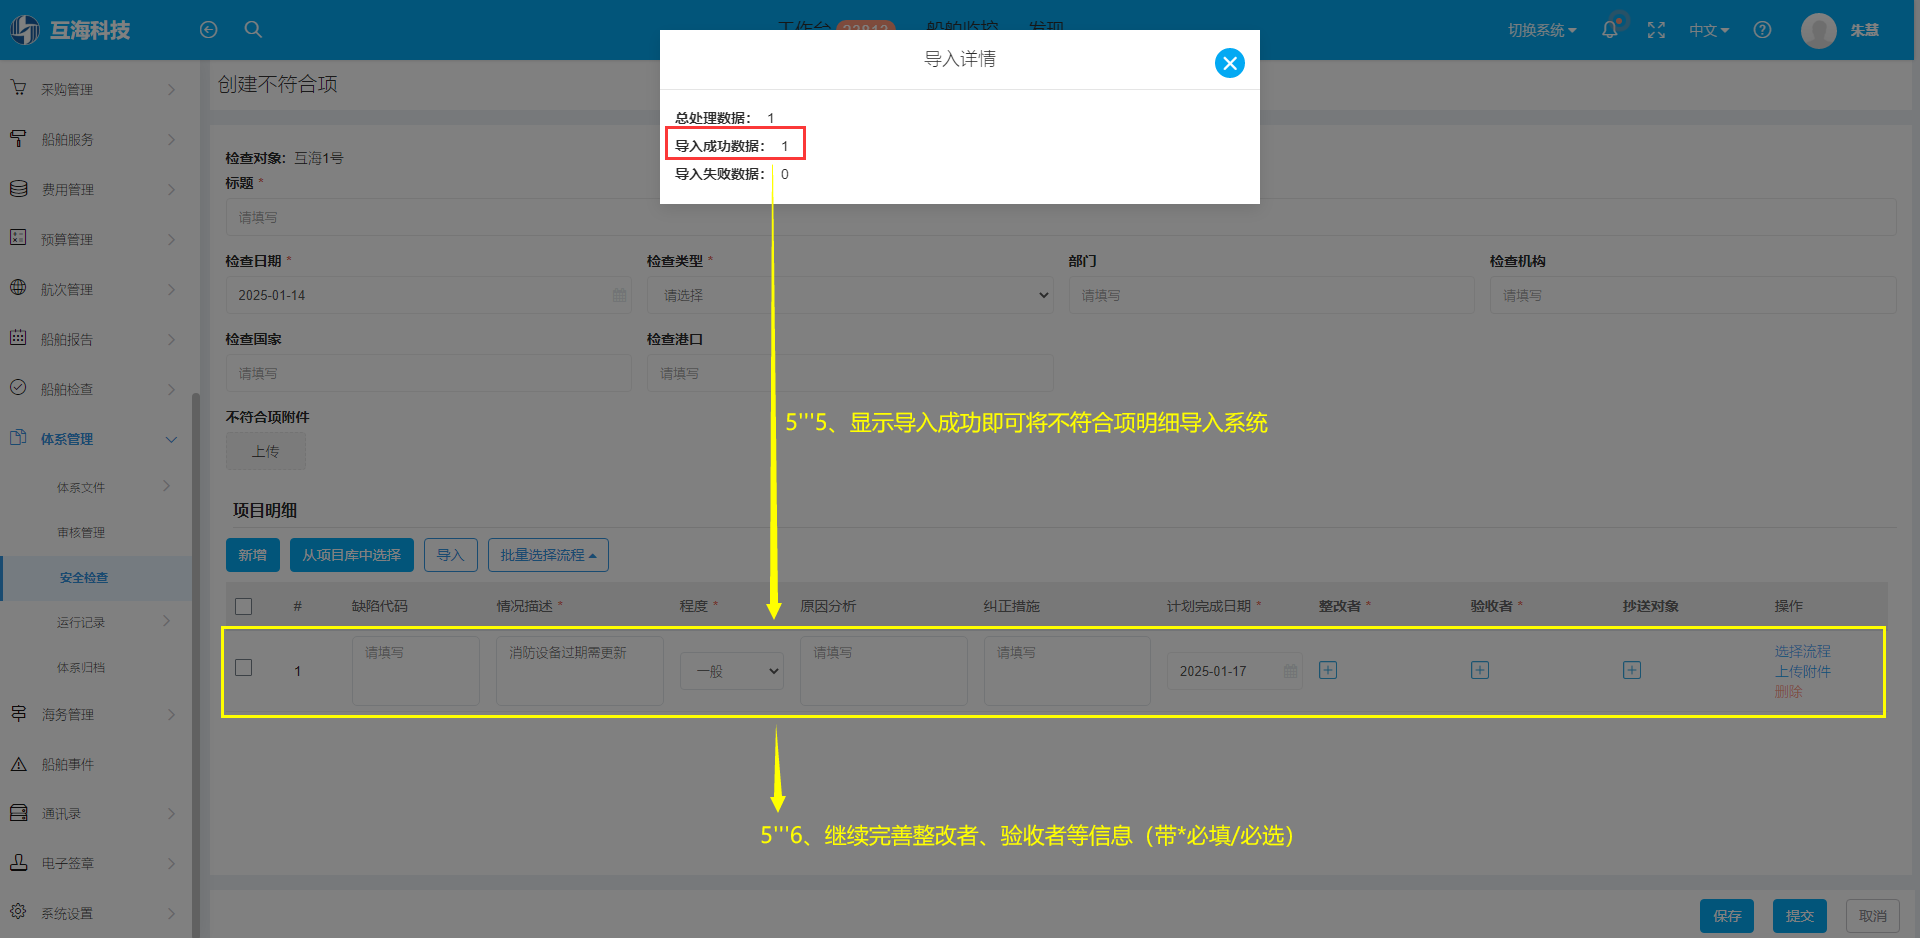Click the 删除 link in row 1
1920x938 pixels.
1789,691
